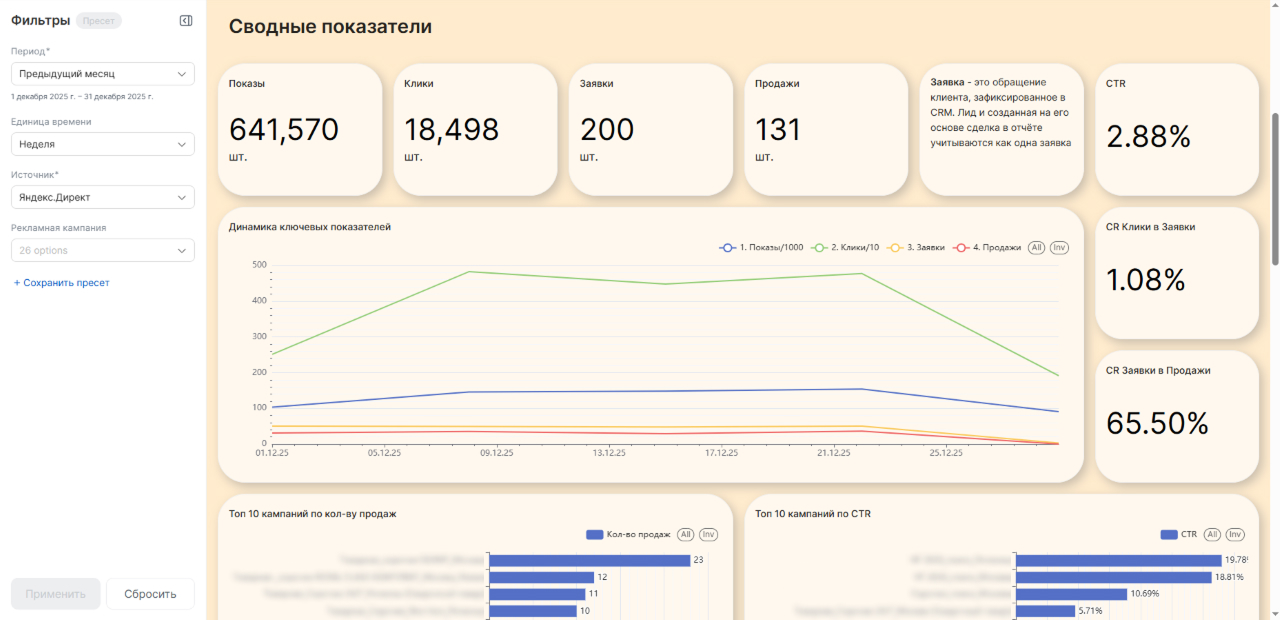The width and height of the screenshot is (1280, 620).
Task: Click the Сохранить пресет link
Action: [61, 283]
